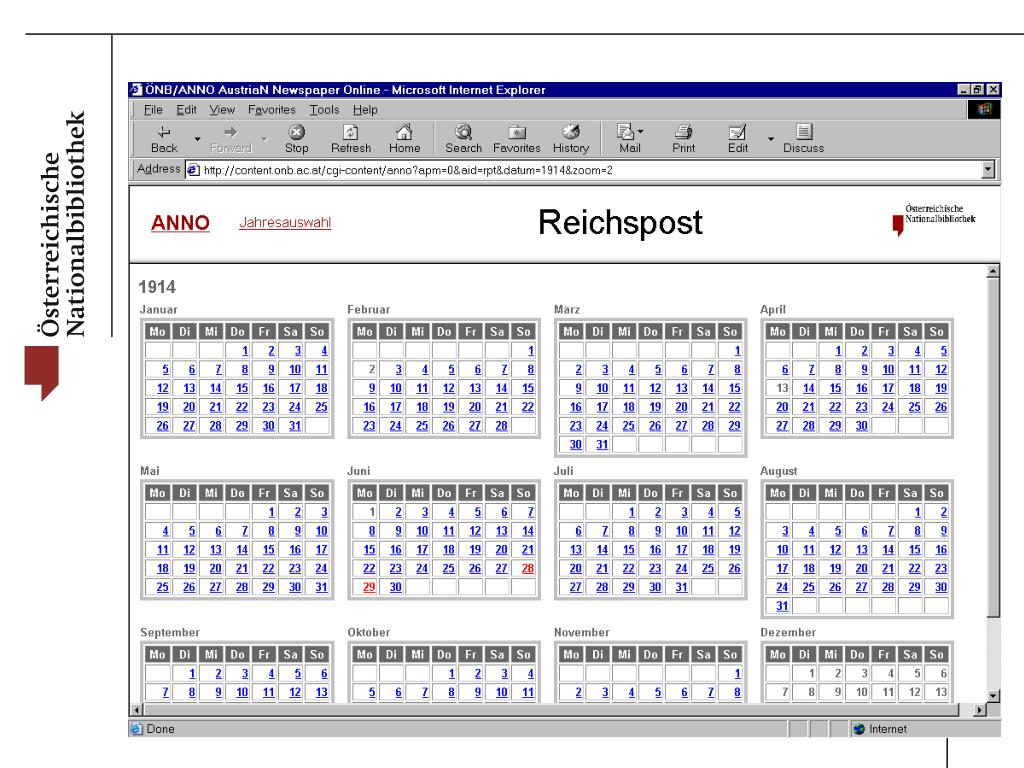
Task: Click the vertical scrollbar thumb
Action: [993, 447]
